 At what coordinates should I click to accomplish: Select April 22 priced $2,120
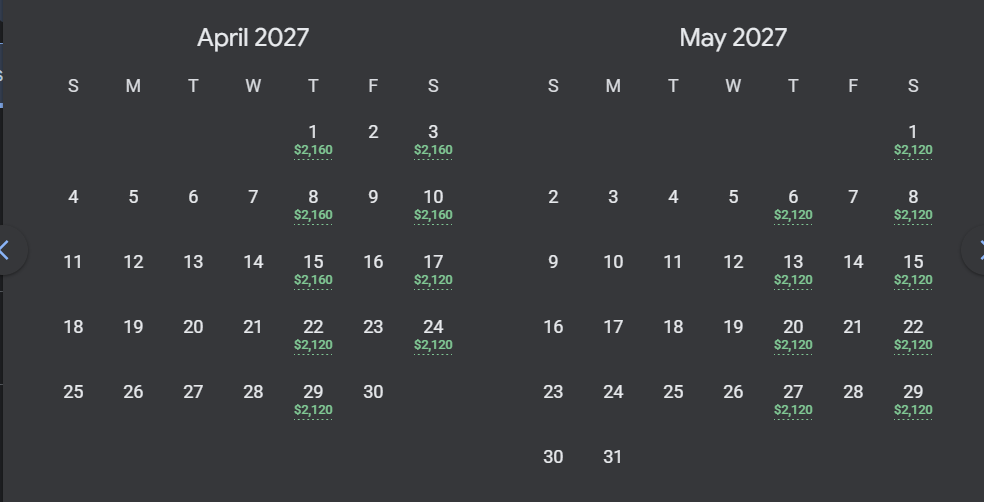coord(313,335)
